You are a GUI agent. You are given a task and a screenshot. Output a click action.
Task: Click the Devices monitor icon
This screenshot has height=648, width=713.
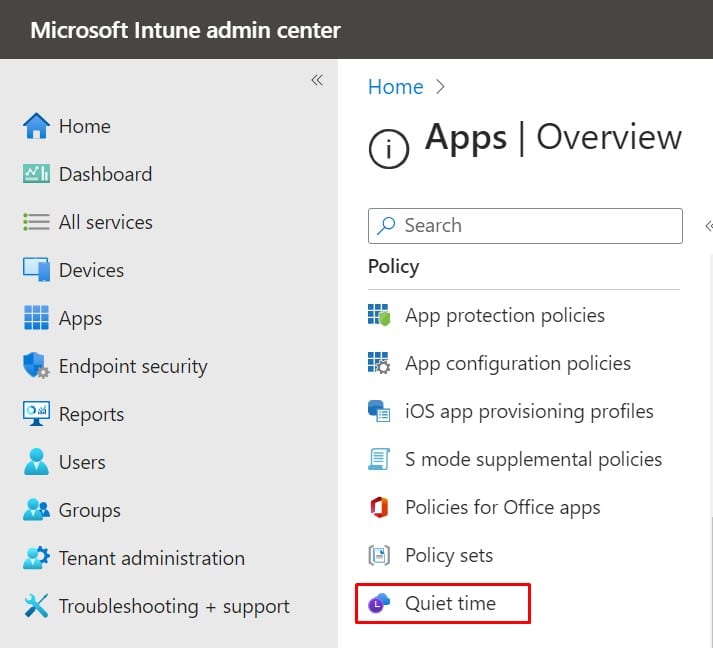pos(36,270)
